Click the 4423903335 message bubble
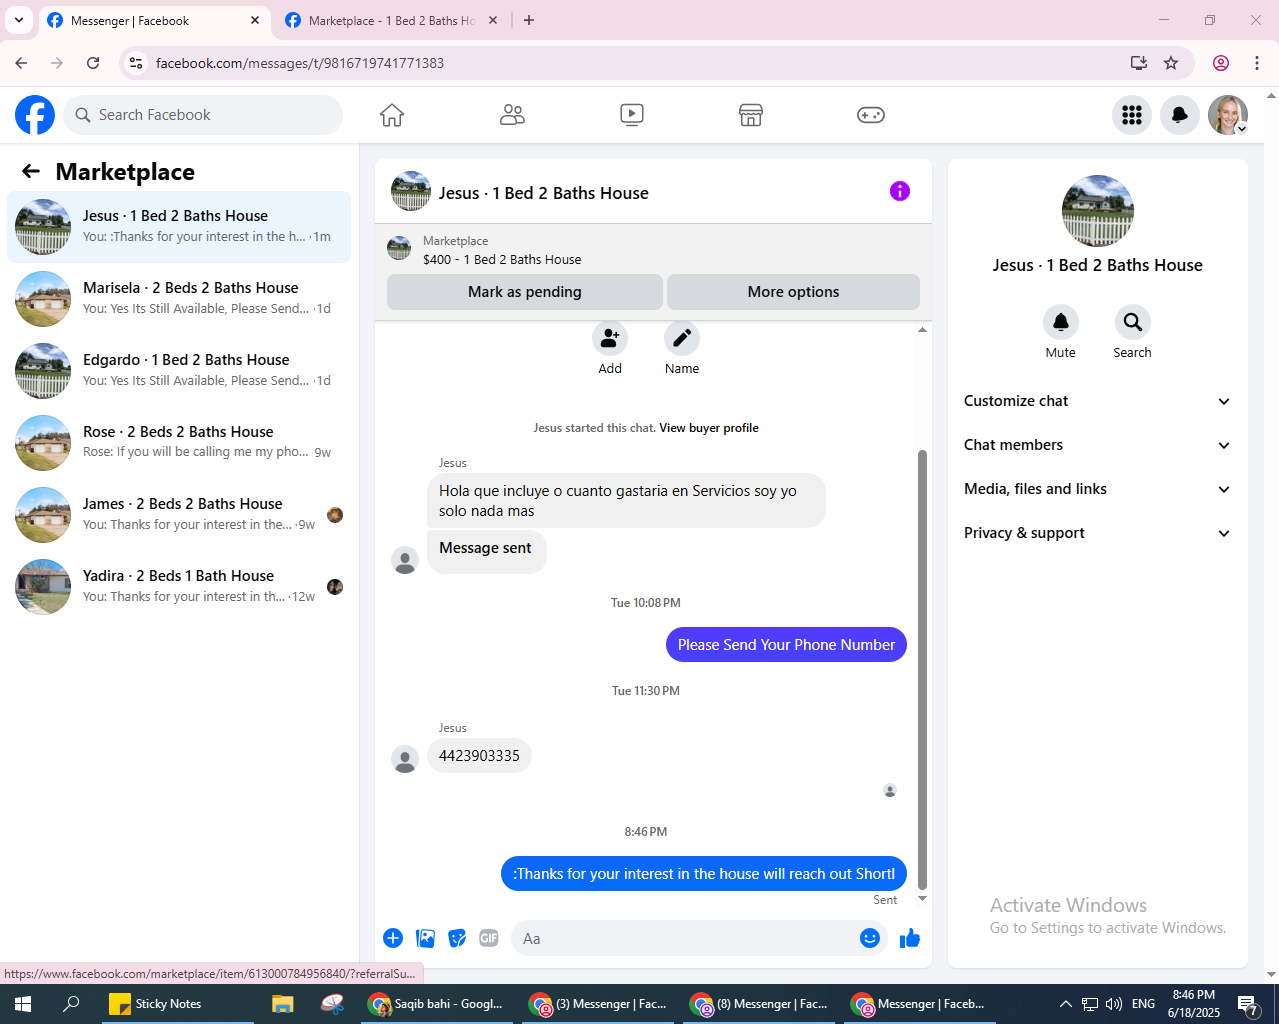1279x1024 pixels. pyautogui.click(x=479, y=756)
